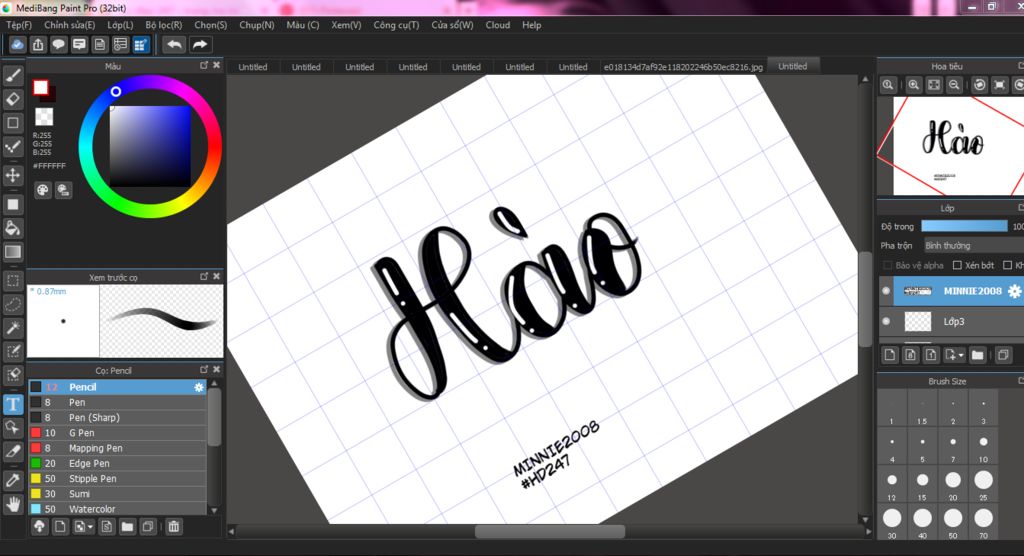Click the speech bubble icon in toolbar

[59, 44]
